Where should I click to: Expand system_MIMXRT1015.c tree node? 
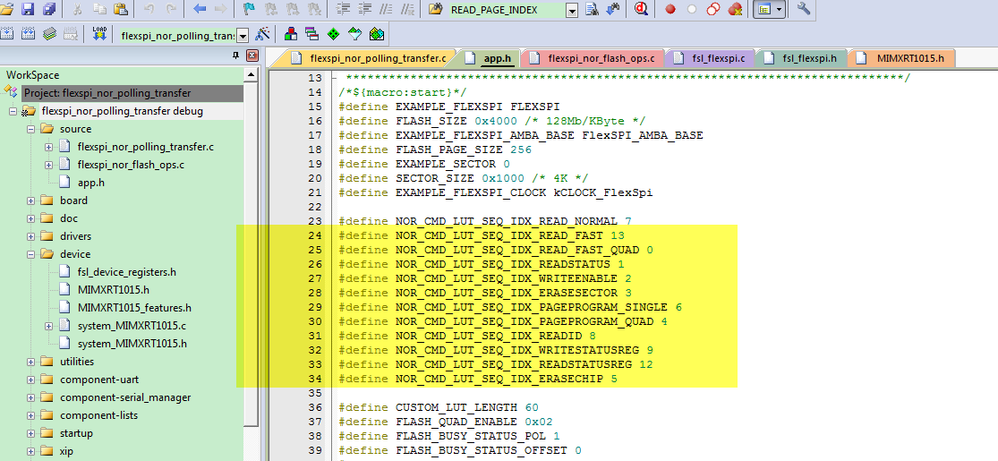click(x=48, y=326)
